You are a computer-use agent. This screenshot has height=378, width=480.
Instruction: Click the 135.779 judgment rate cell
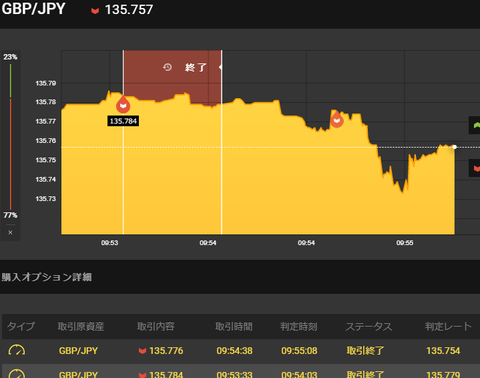click(x=443, y=374)
